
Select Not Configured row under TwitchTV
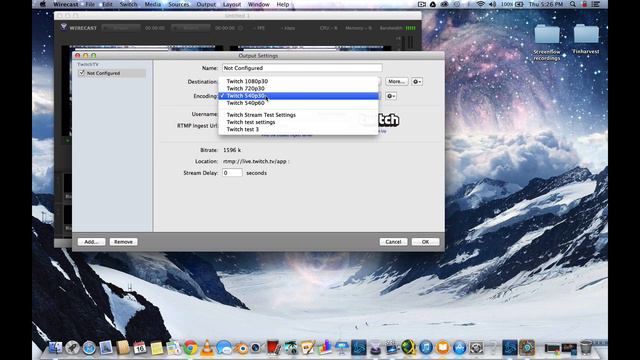(x=112, y=73)
